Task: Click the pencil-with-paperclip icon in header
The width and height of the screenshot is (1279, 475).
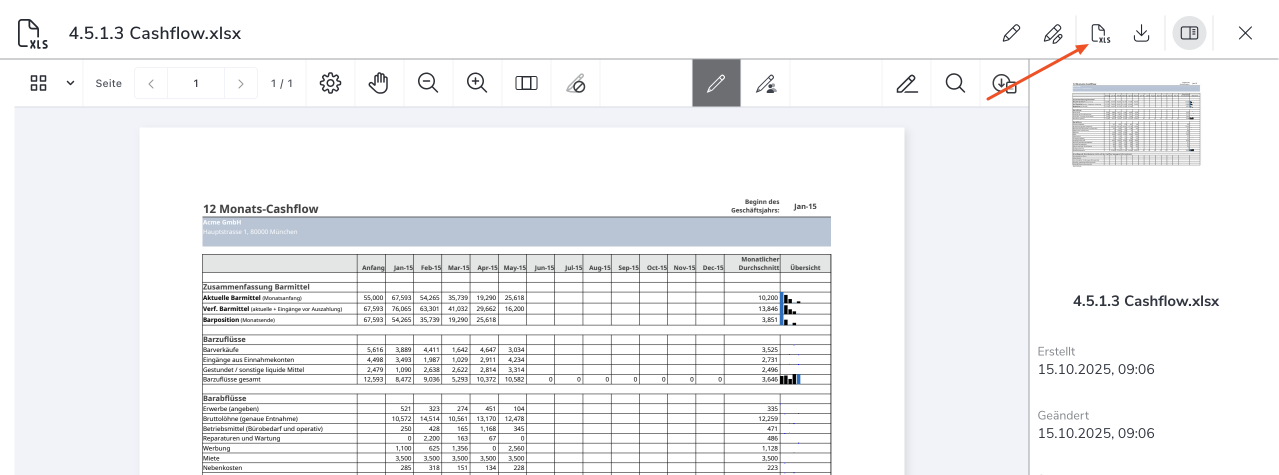Action: click(x=1053, y=33)
